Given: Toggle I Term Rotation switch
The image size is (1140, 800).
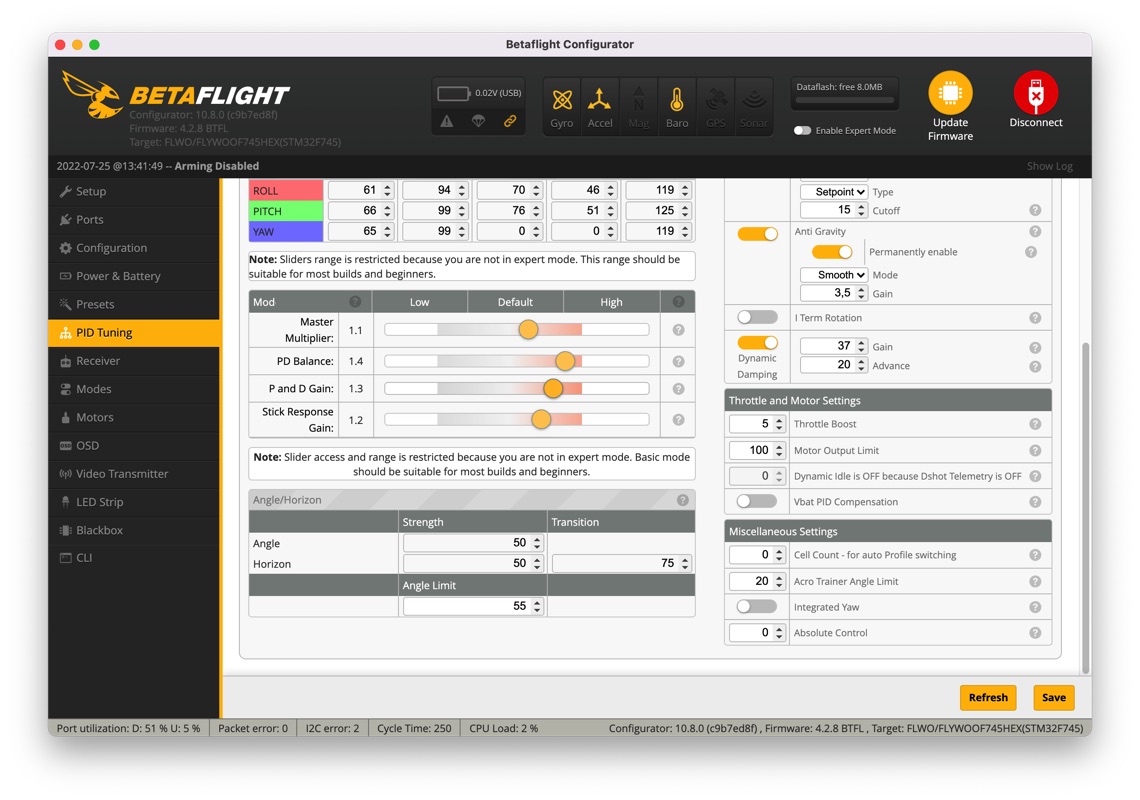Looking at the screenshot, I should (758, 317).
